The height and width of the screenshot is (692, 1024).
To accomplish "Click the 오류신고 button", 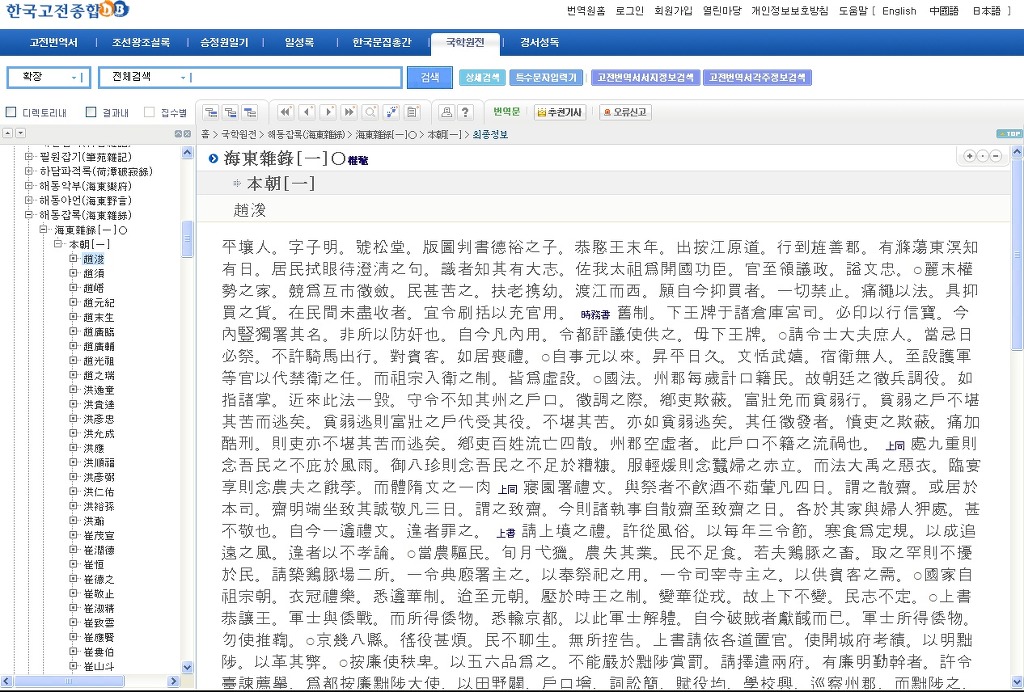I will [x=625, y=112].
